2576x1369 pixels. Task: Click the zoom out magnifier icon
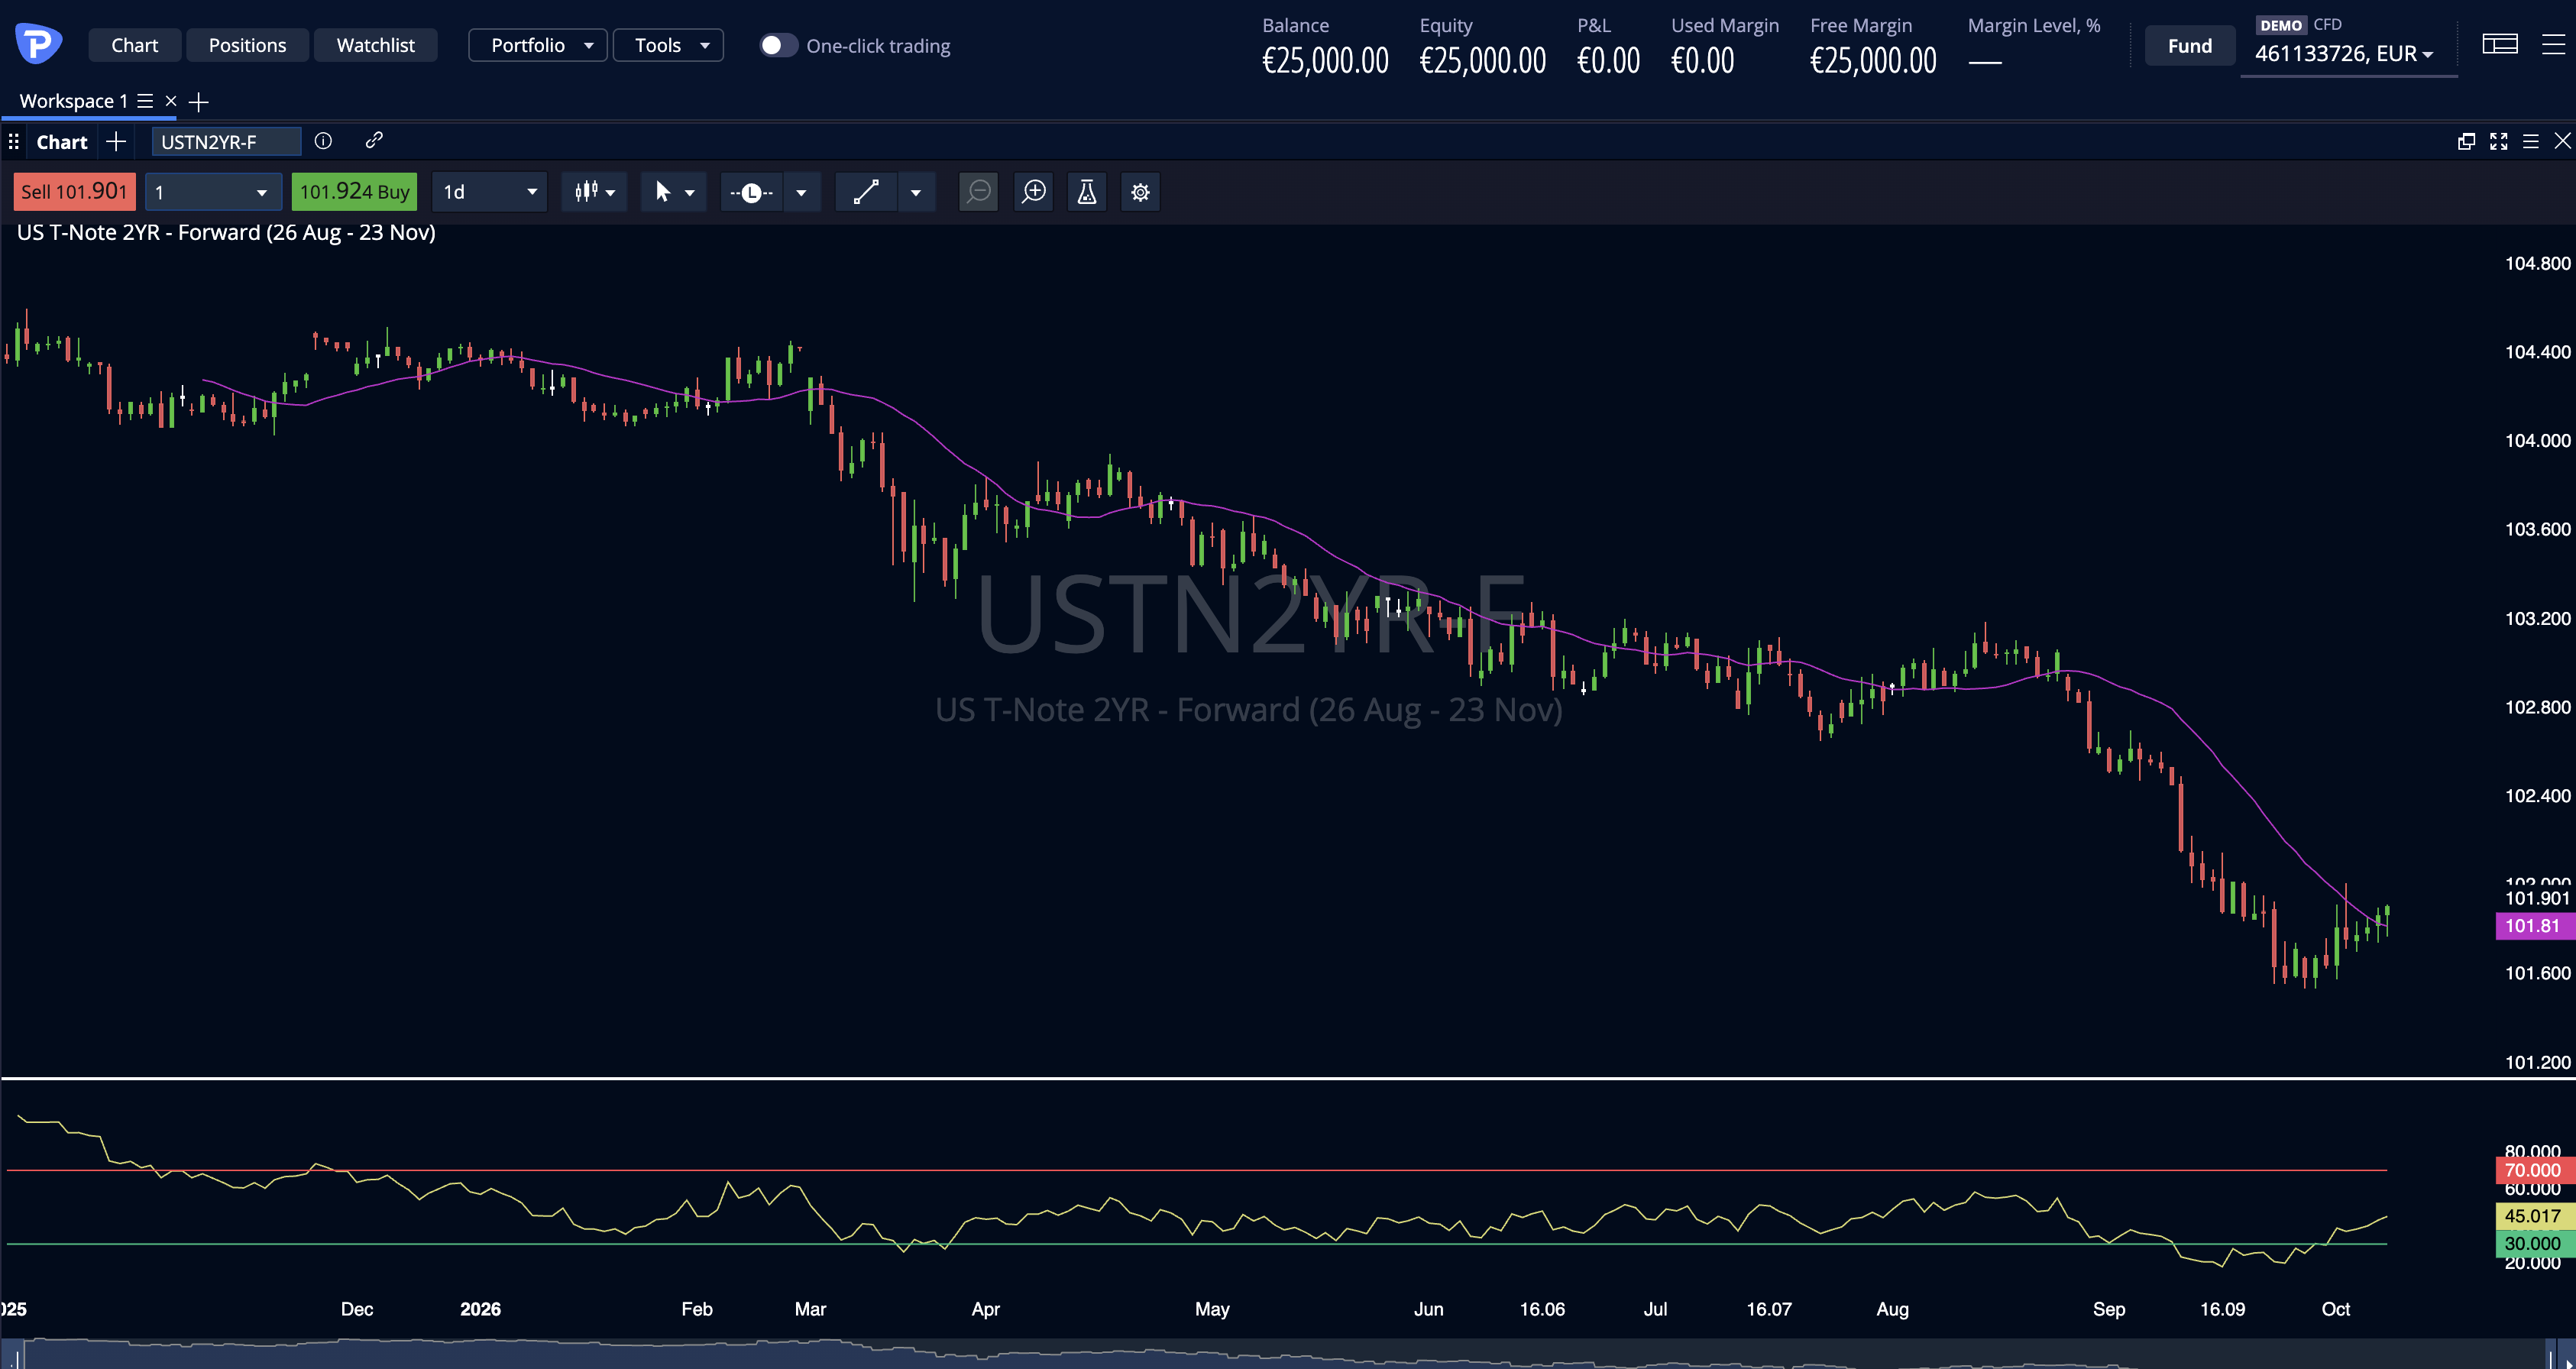[x=979, y=191]
